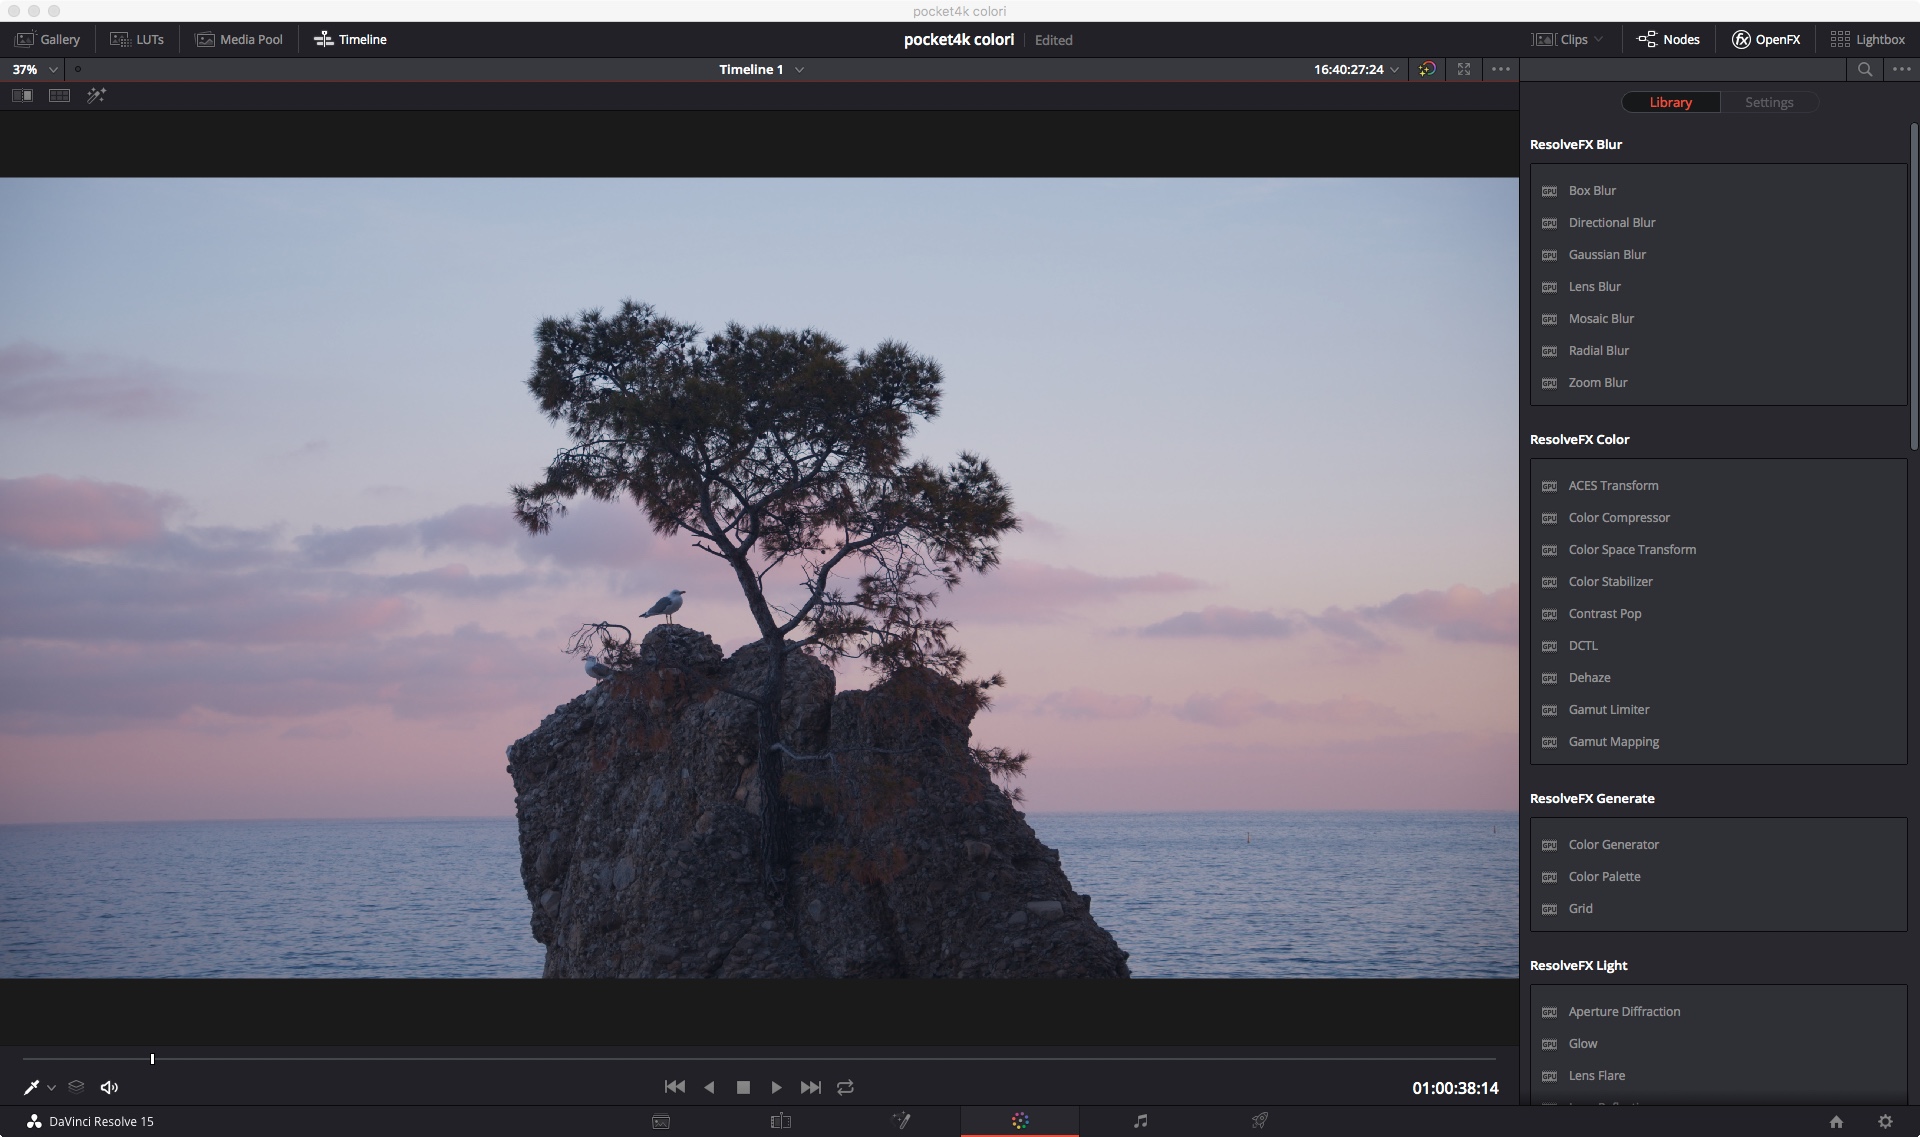Select the qualifier eyedropper tool
The width and height of the screenshot is (1920, 1137).
pyautogui.click(x=31, y=1087)
